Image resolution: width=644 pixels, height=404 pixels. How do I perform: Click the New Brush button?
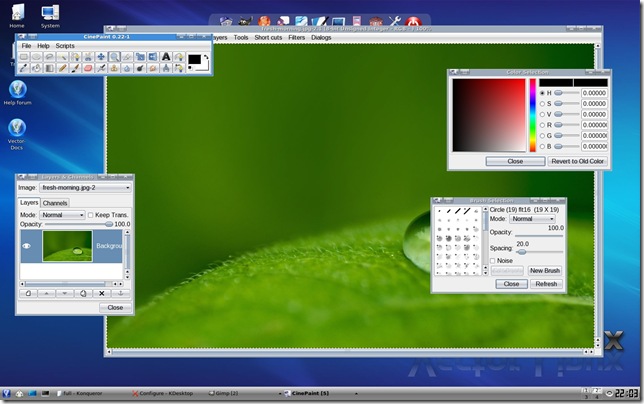tap(545, 271)
